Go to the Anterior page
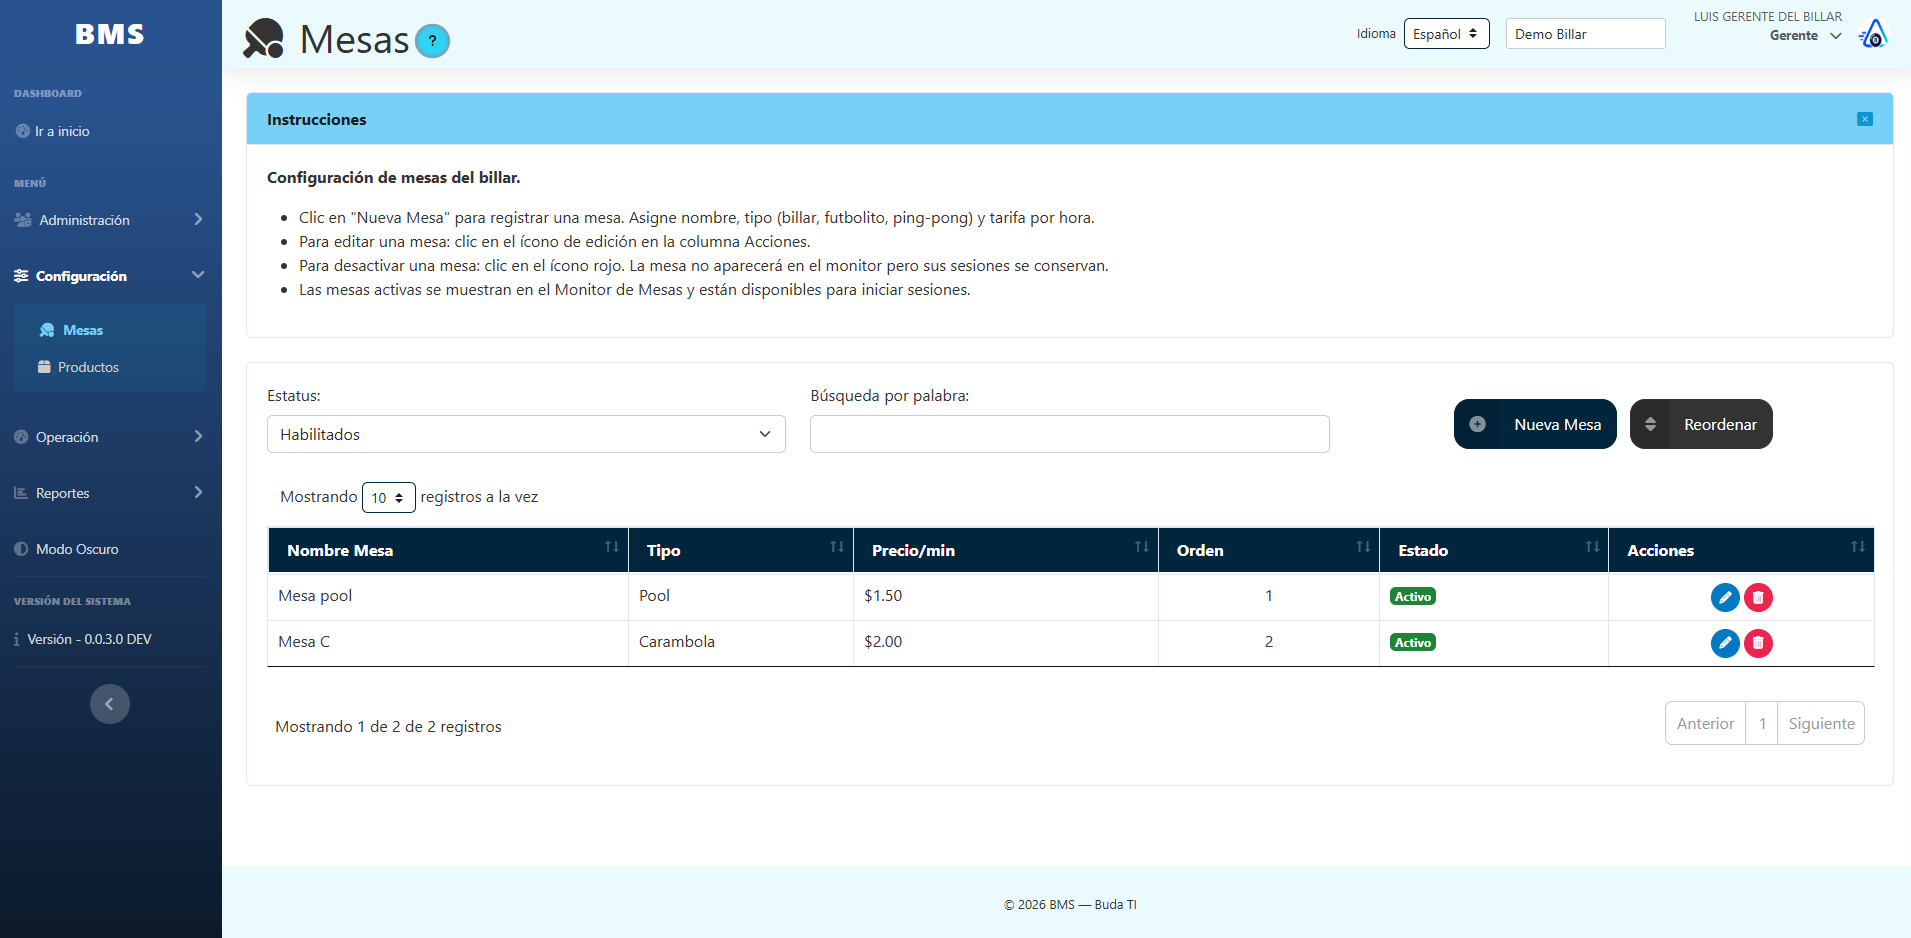Screen dimensions: 1911x938 tap(1705, 723)
